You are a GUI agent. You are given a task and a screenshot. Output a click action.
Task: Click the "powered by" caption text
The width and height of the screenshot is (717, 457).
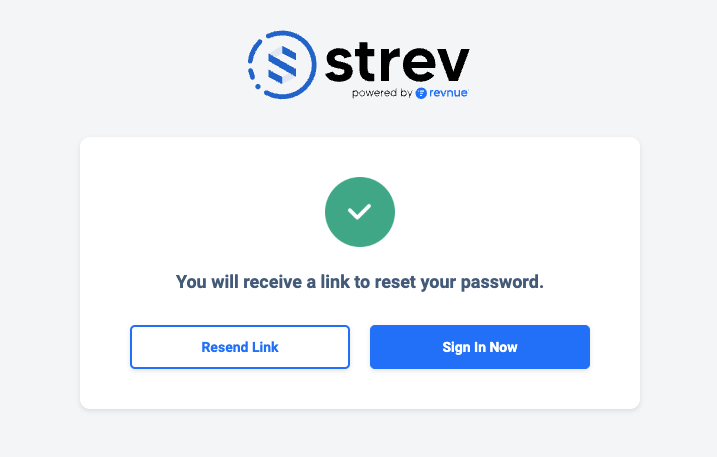click(382, 93)
